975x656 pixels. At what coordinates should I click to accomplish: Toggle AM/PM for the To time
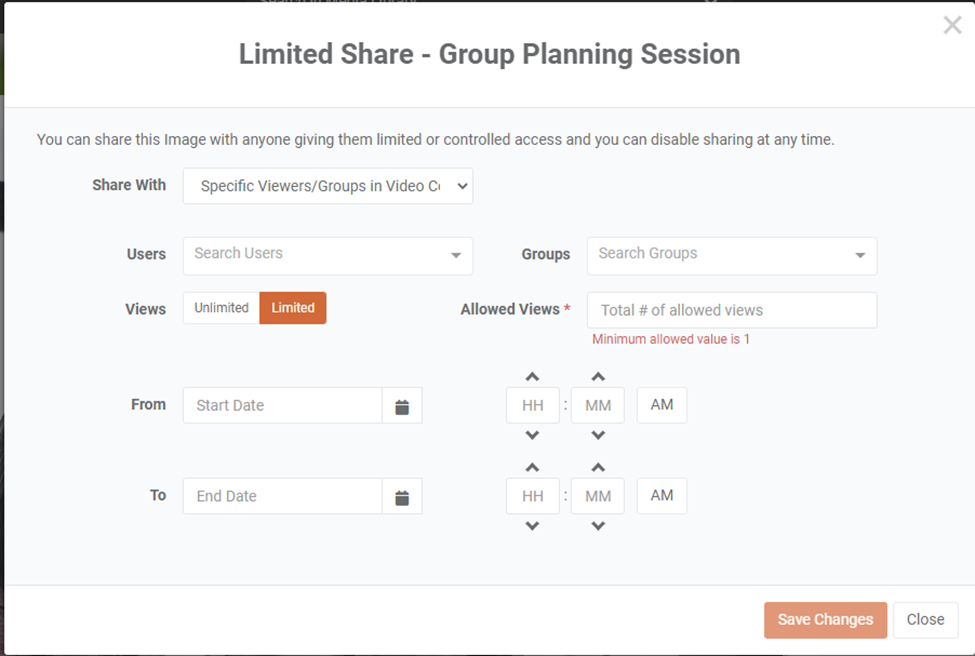coord(662,496)
